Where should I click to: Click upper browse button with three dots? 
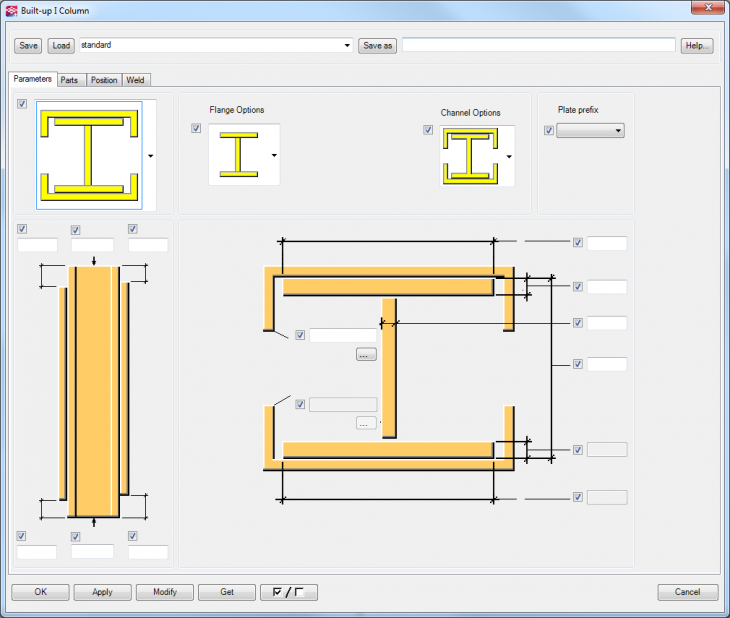[366, 354]
